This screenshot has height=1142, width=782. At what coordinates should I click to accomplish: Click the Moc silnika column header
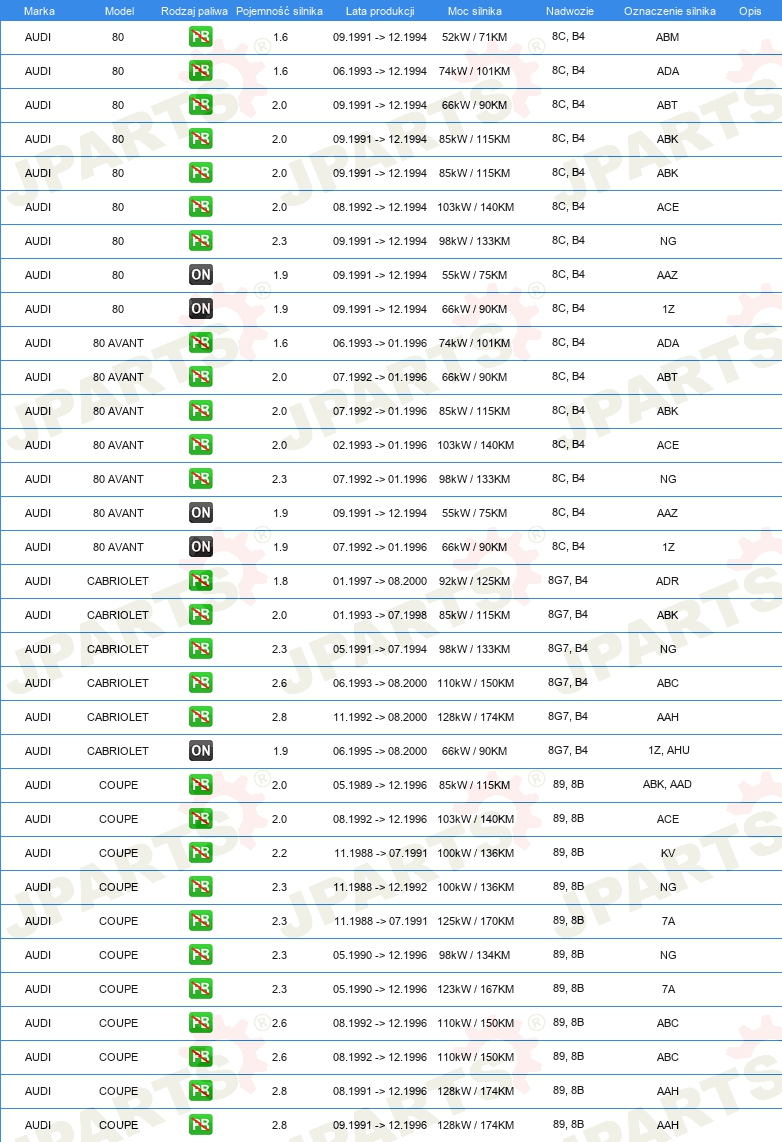pos(475,11)
